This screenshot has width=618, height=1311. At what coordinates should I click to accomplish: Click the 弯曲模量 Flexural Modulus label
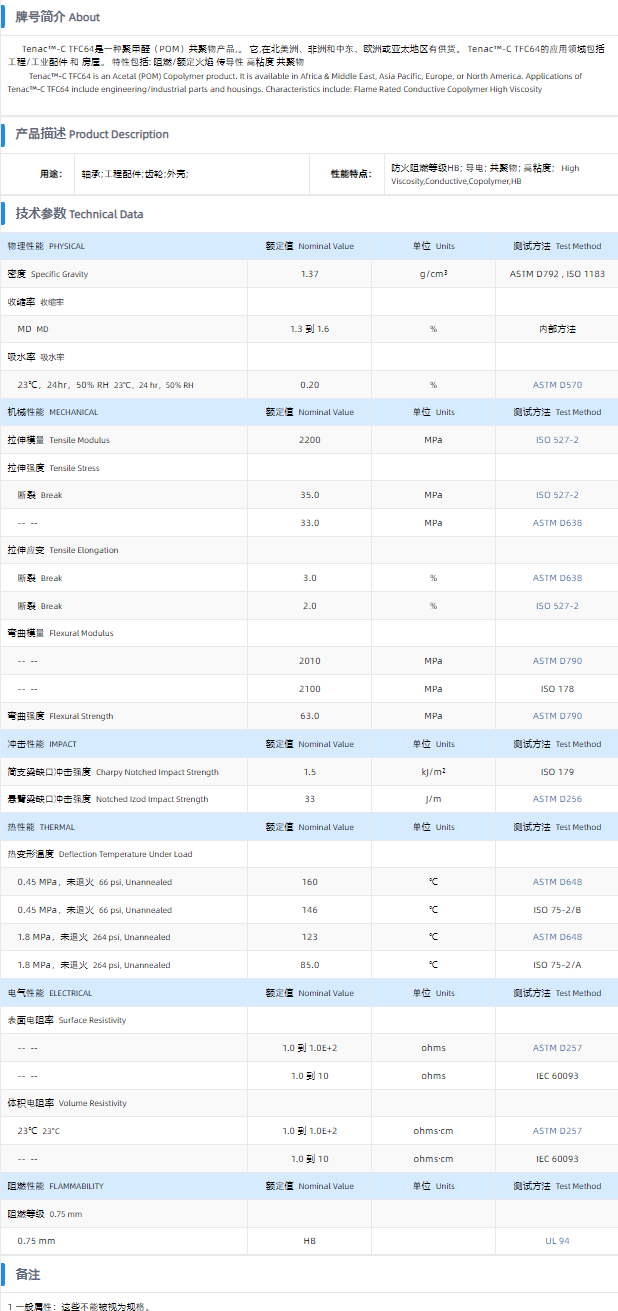[61, 633]
